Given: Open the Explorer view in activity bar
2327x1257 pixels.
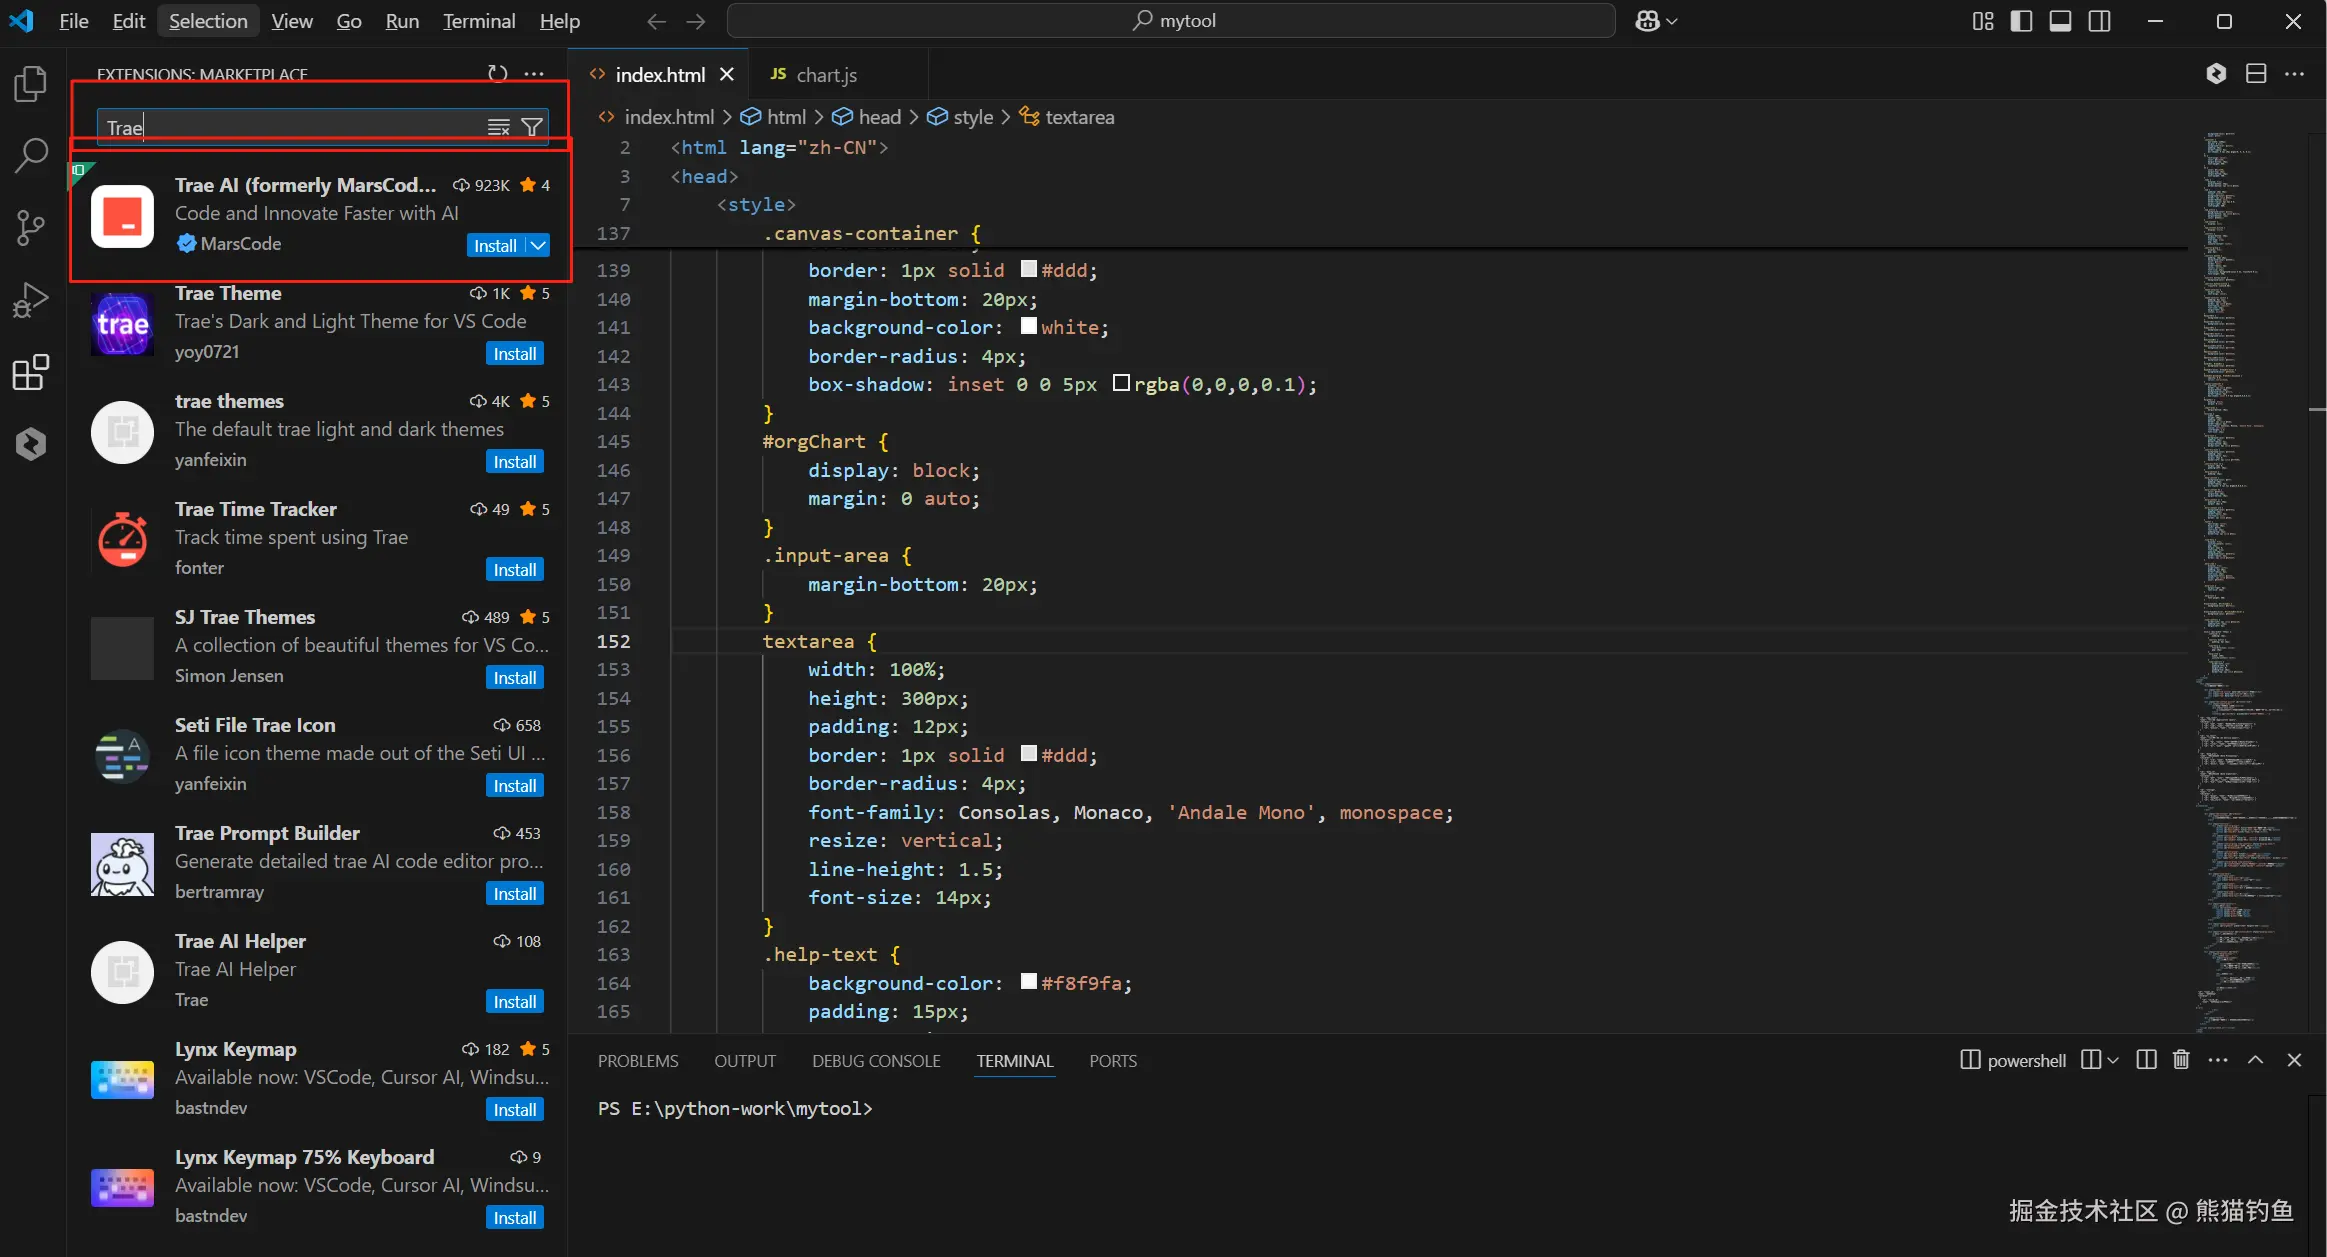Looking at the screenshot, I should pyautogui.click(x=30, y=83).
